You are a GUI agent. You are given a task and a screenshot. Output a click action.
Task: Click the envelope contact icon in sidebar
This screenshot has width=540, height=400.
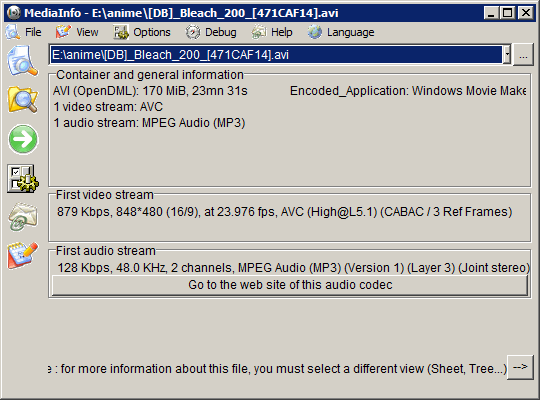pyautogui.click(x=23, y=216)
